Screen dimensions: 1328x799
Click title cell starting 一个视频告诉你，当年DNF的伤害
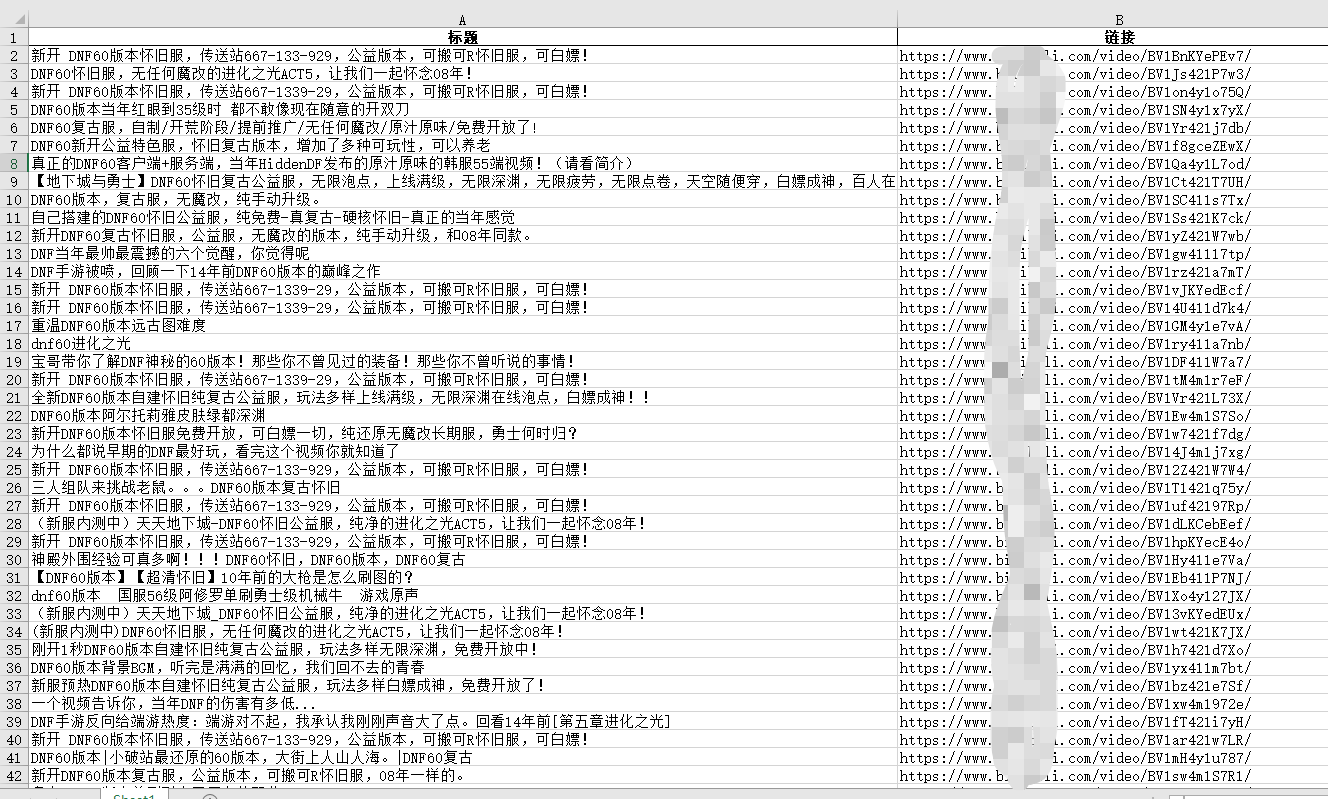462,703
